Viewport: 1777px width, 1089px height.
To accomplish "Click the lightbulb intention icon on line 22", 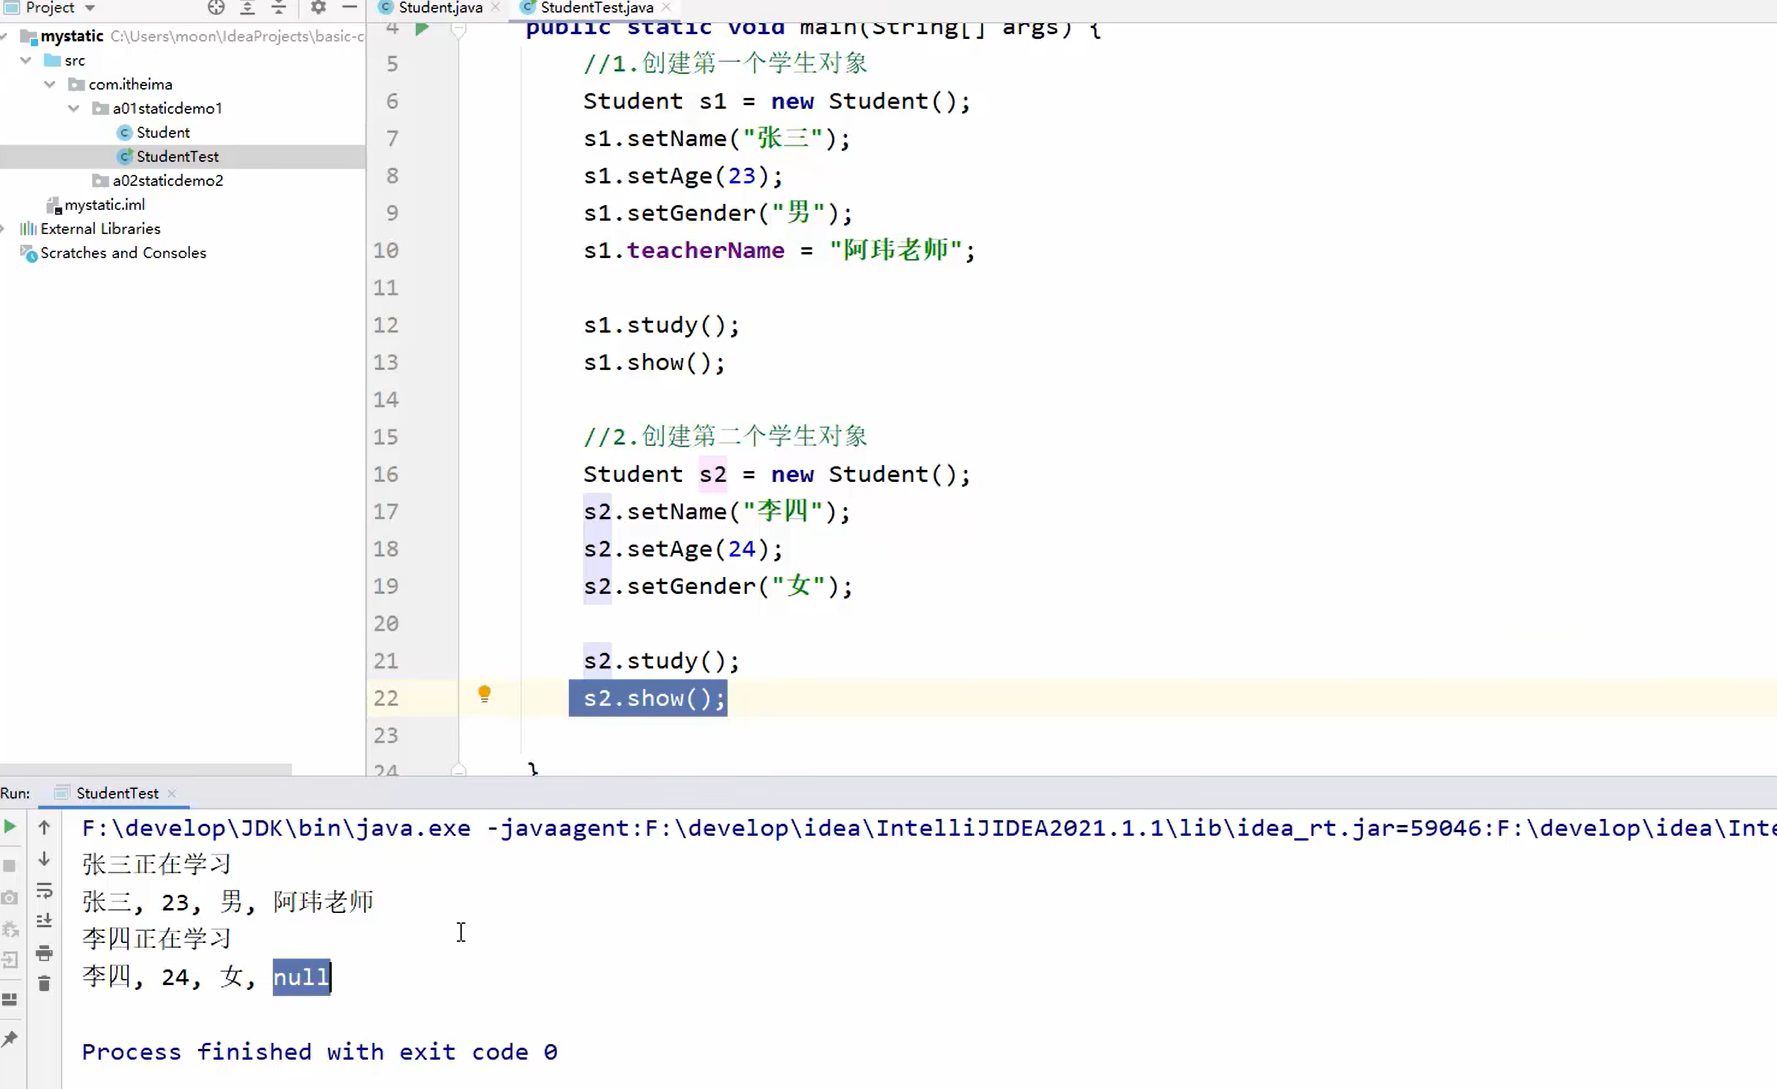I will pyautogui.click(x=484, y=694).
